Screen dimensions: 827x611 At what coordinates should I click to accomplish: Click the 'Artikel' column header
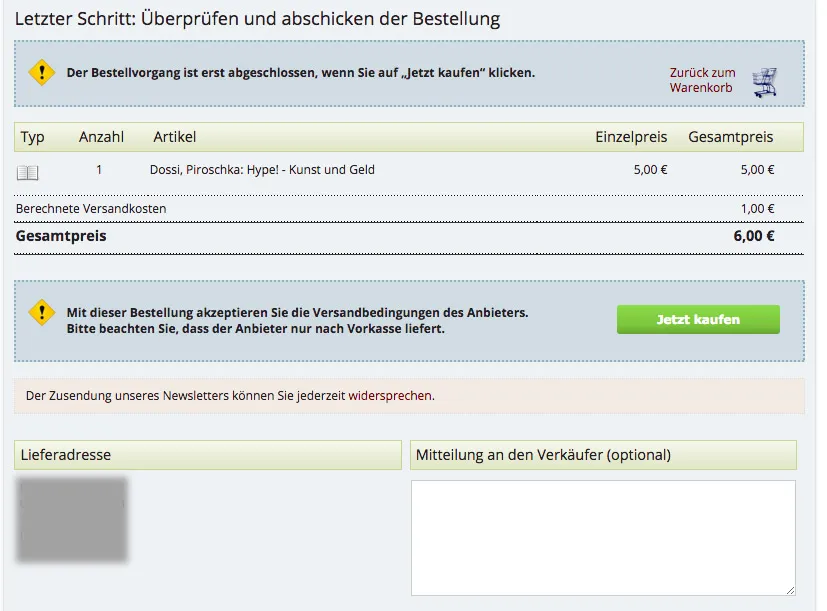175,137
